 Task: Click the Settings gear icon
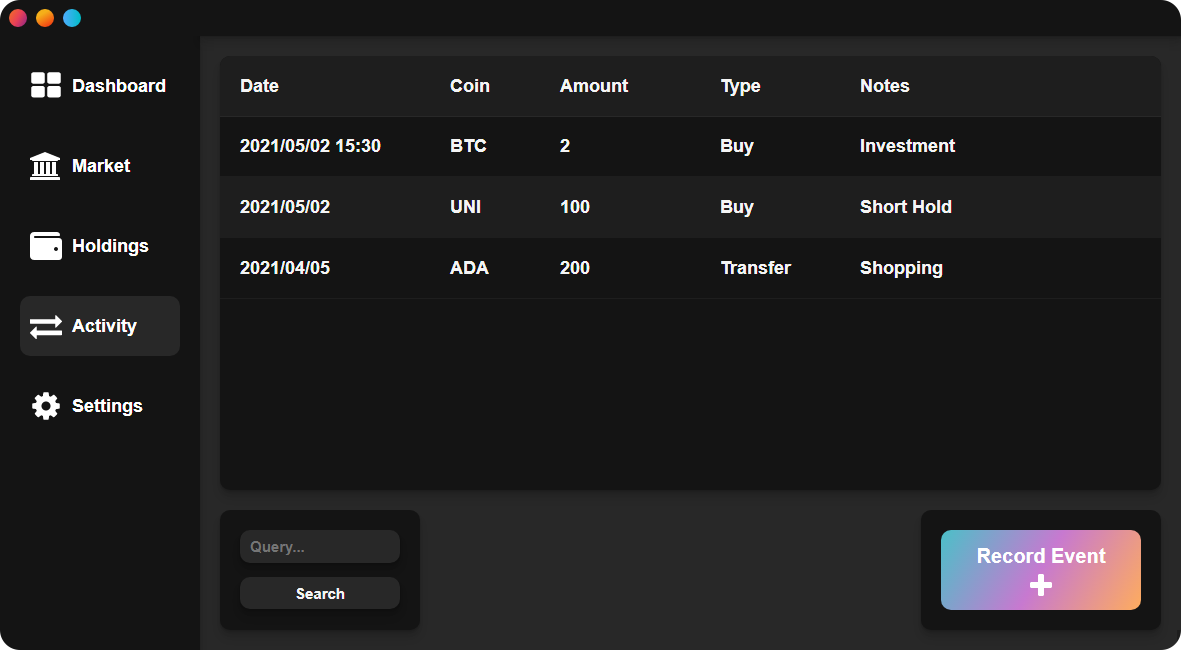pos(45,406)
